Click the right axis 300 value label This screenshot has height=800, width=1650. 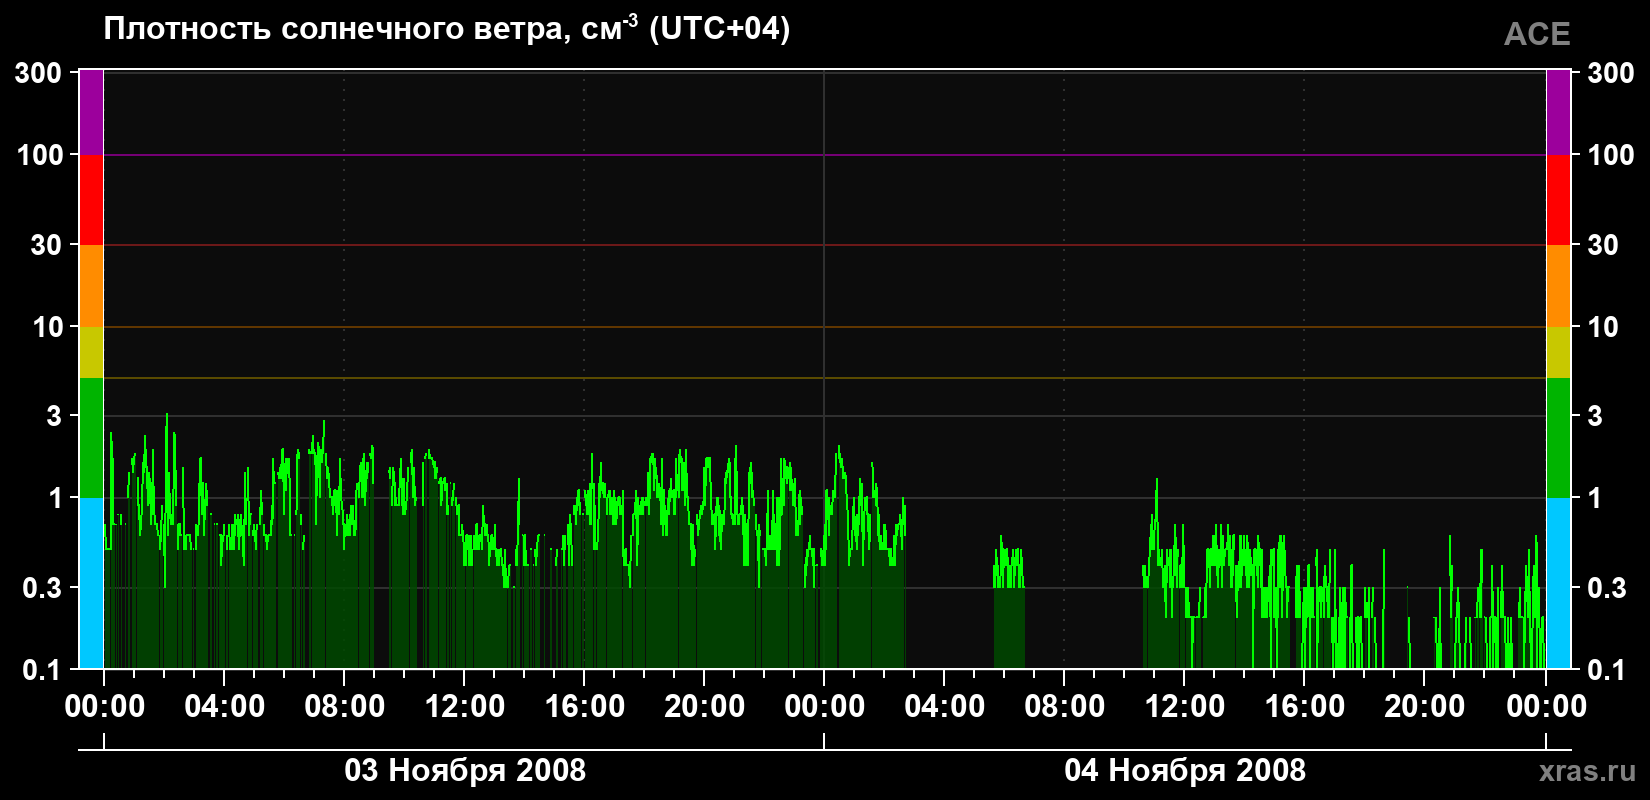(x=1611, y=73)
